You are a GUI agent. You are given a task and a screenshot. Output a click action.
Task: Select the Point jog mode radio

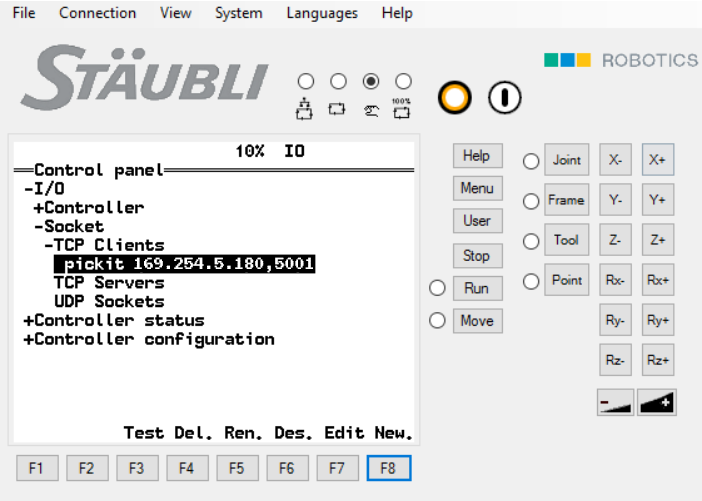(x=531, y=282)
